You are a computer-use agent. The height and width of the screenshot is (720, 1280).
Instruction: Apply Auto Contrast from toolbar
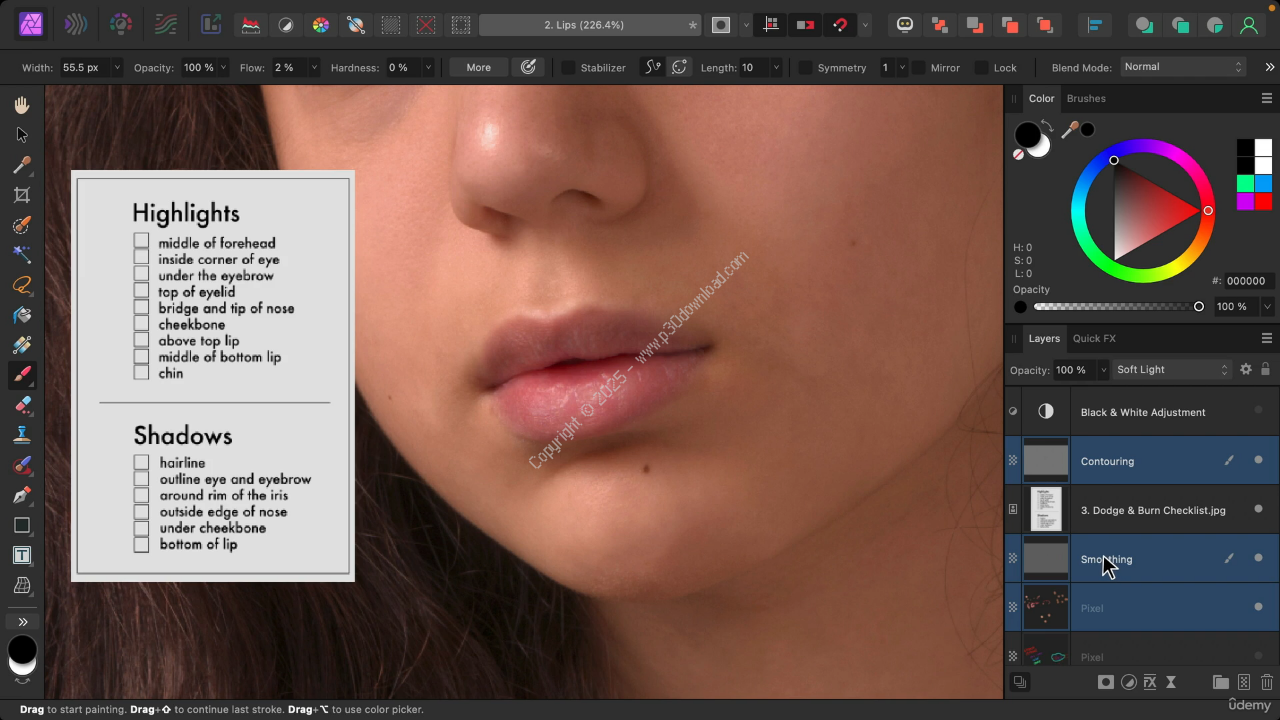click(286, 25)
